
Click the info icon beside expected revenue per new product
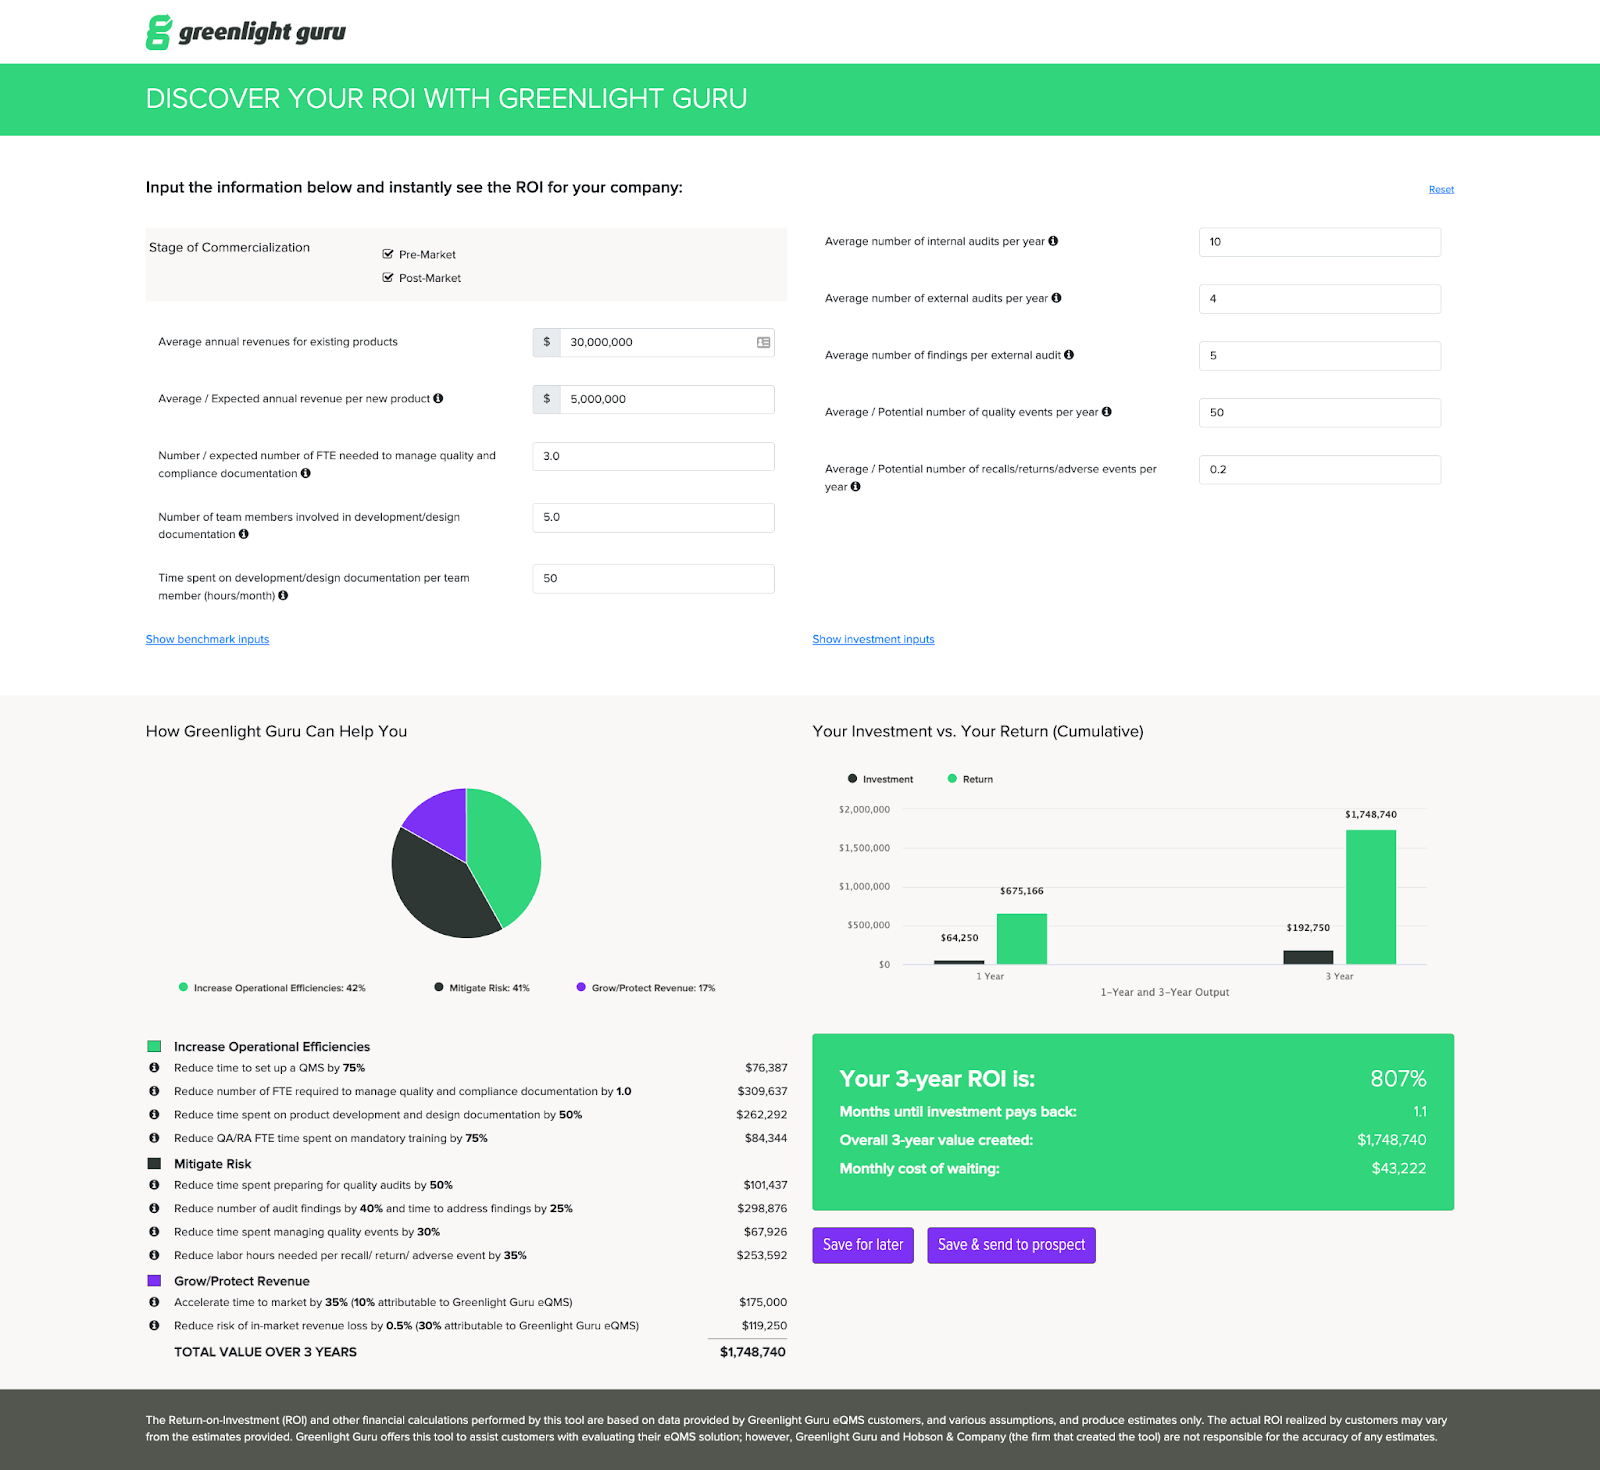pyautogui.click(x=440, y=398)
